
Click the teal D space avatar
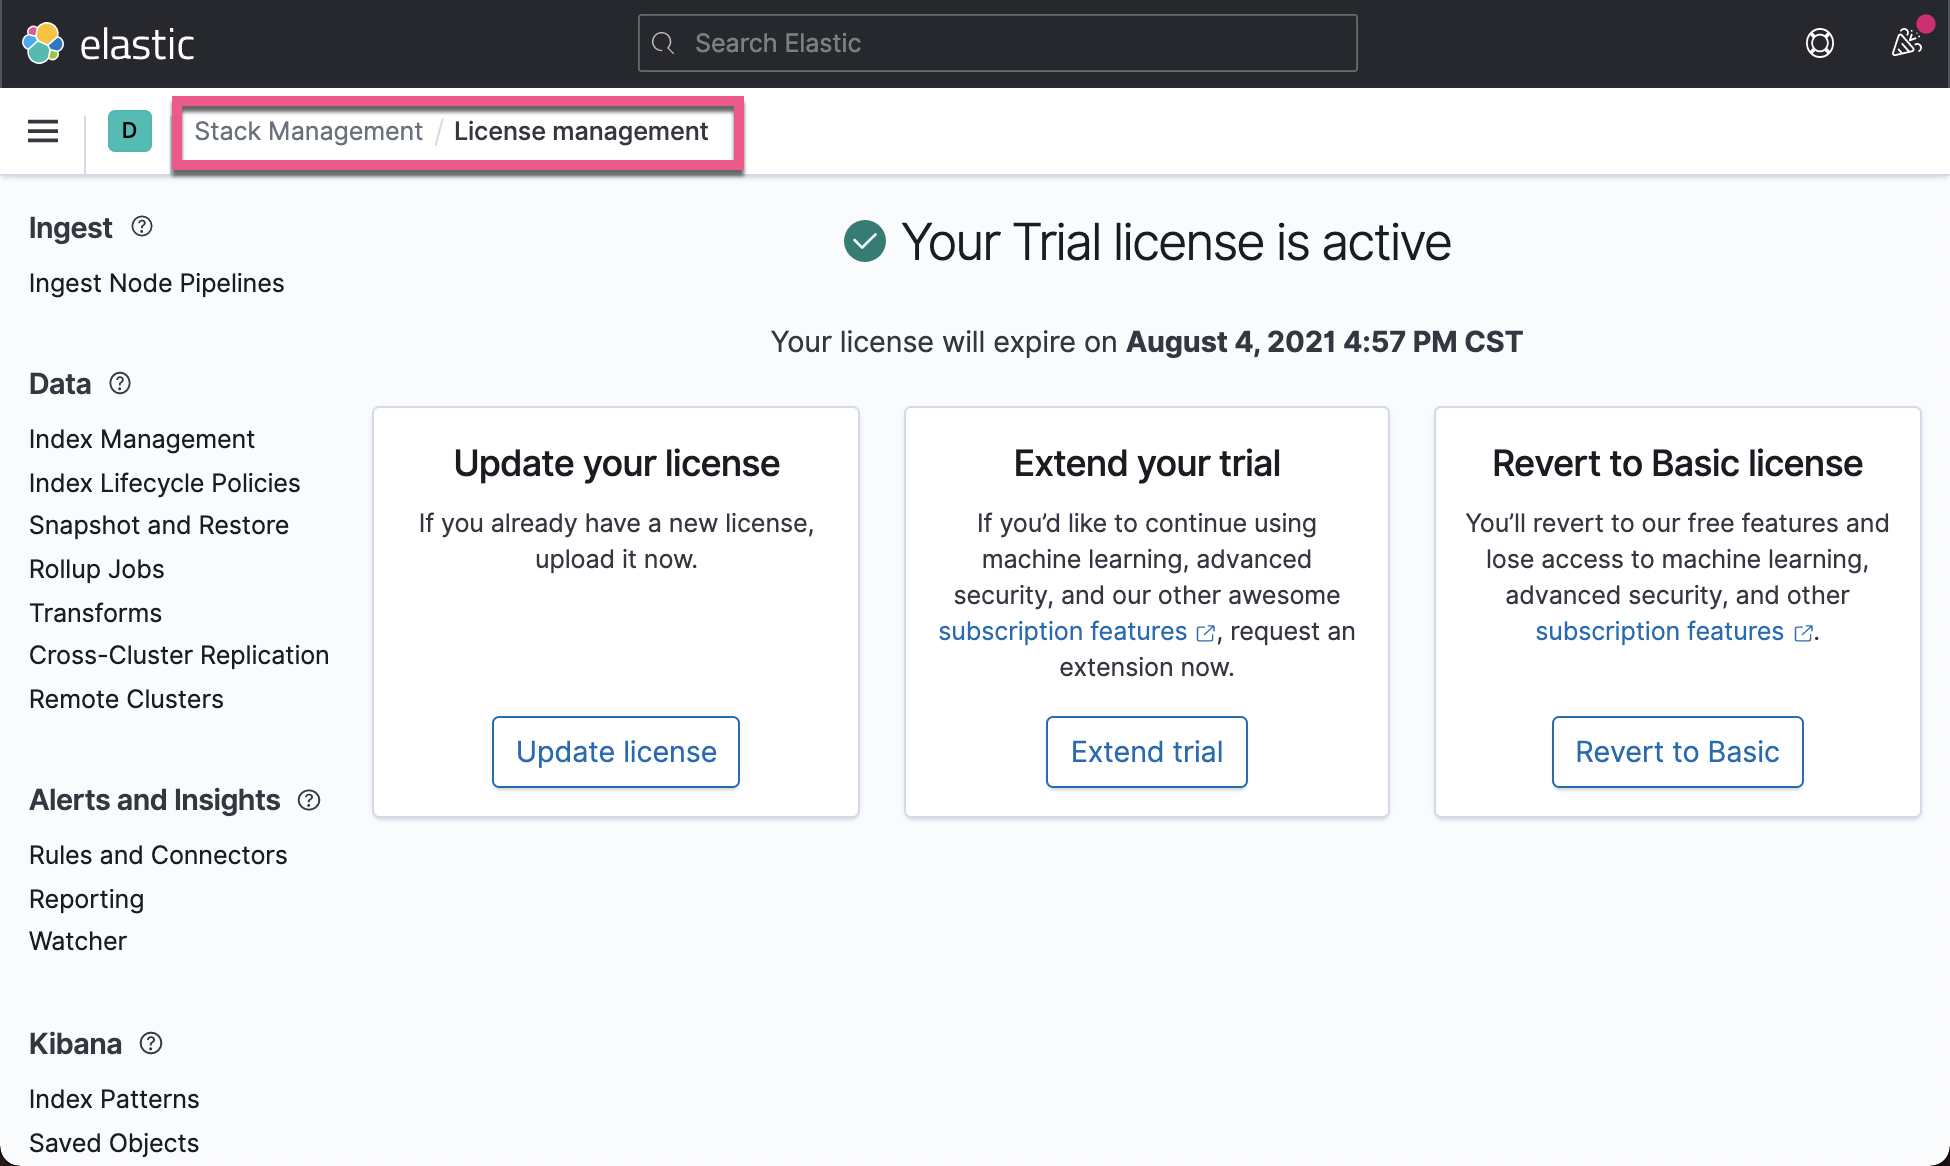[x=128, y=131]
